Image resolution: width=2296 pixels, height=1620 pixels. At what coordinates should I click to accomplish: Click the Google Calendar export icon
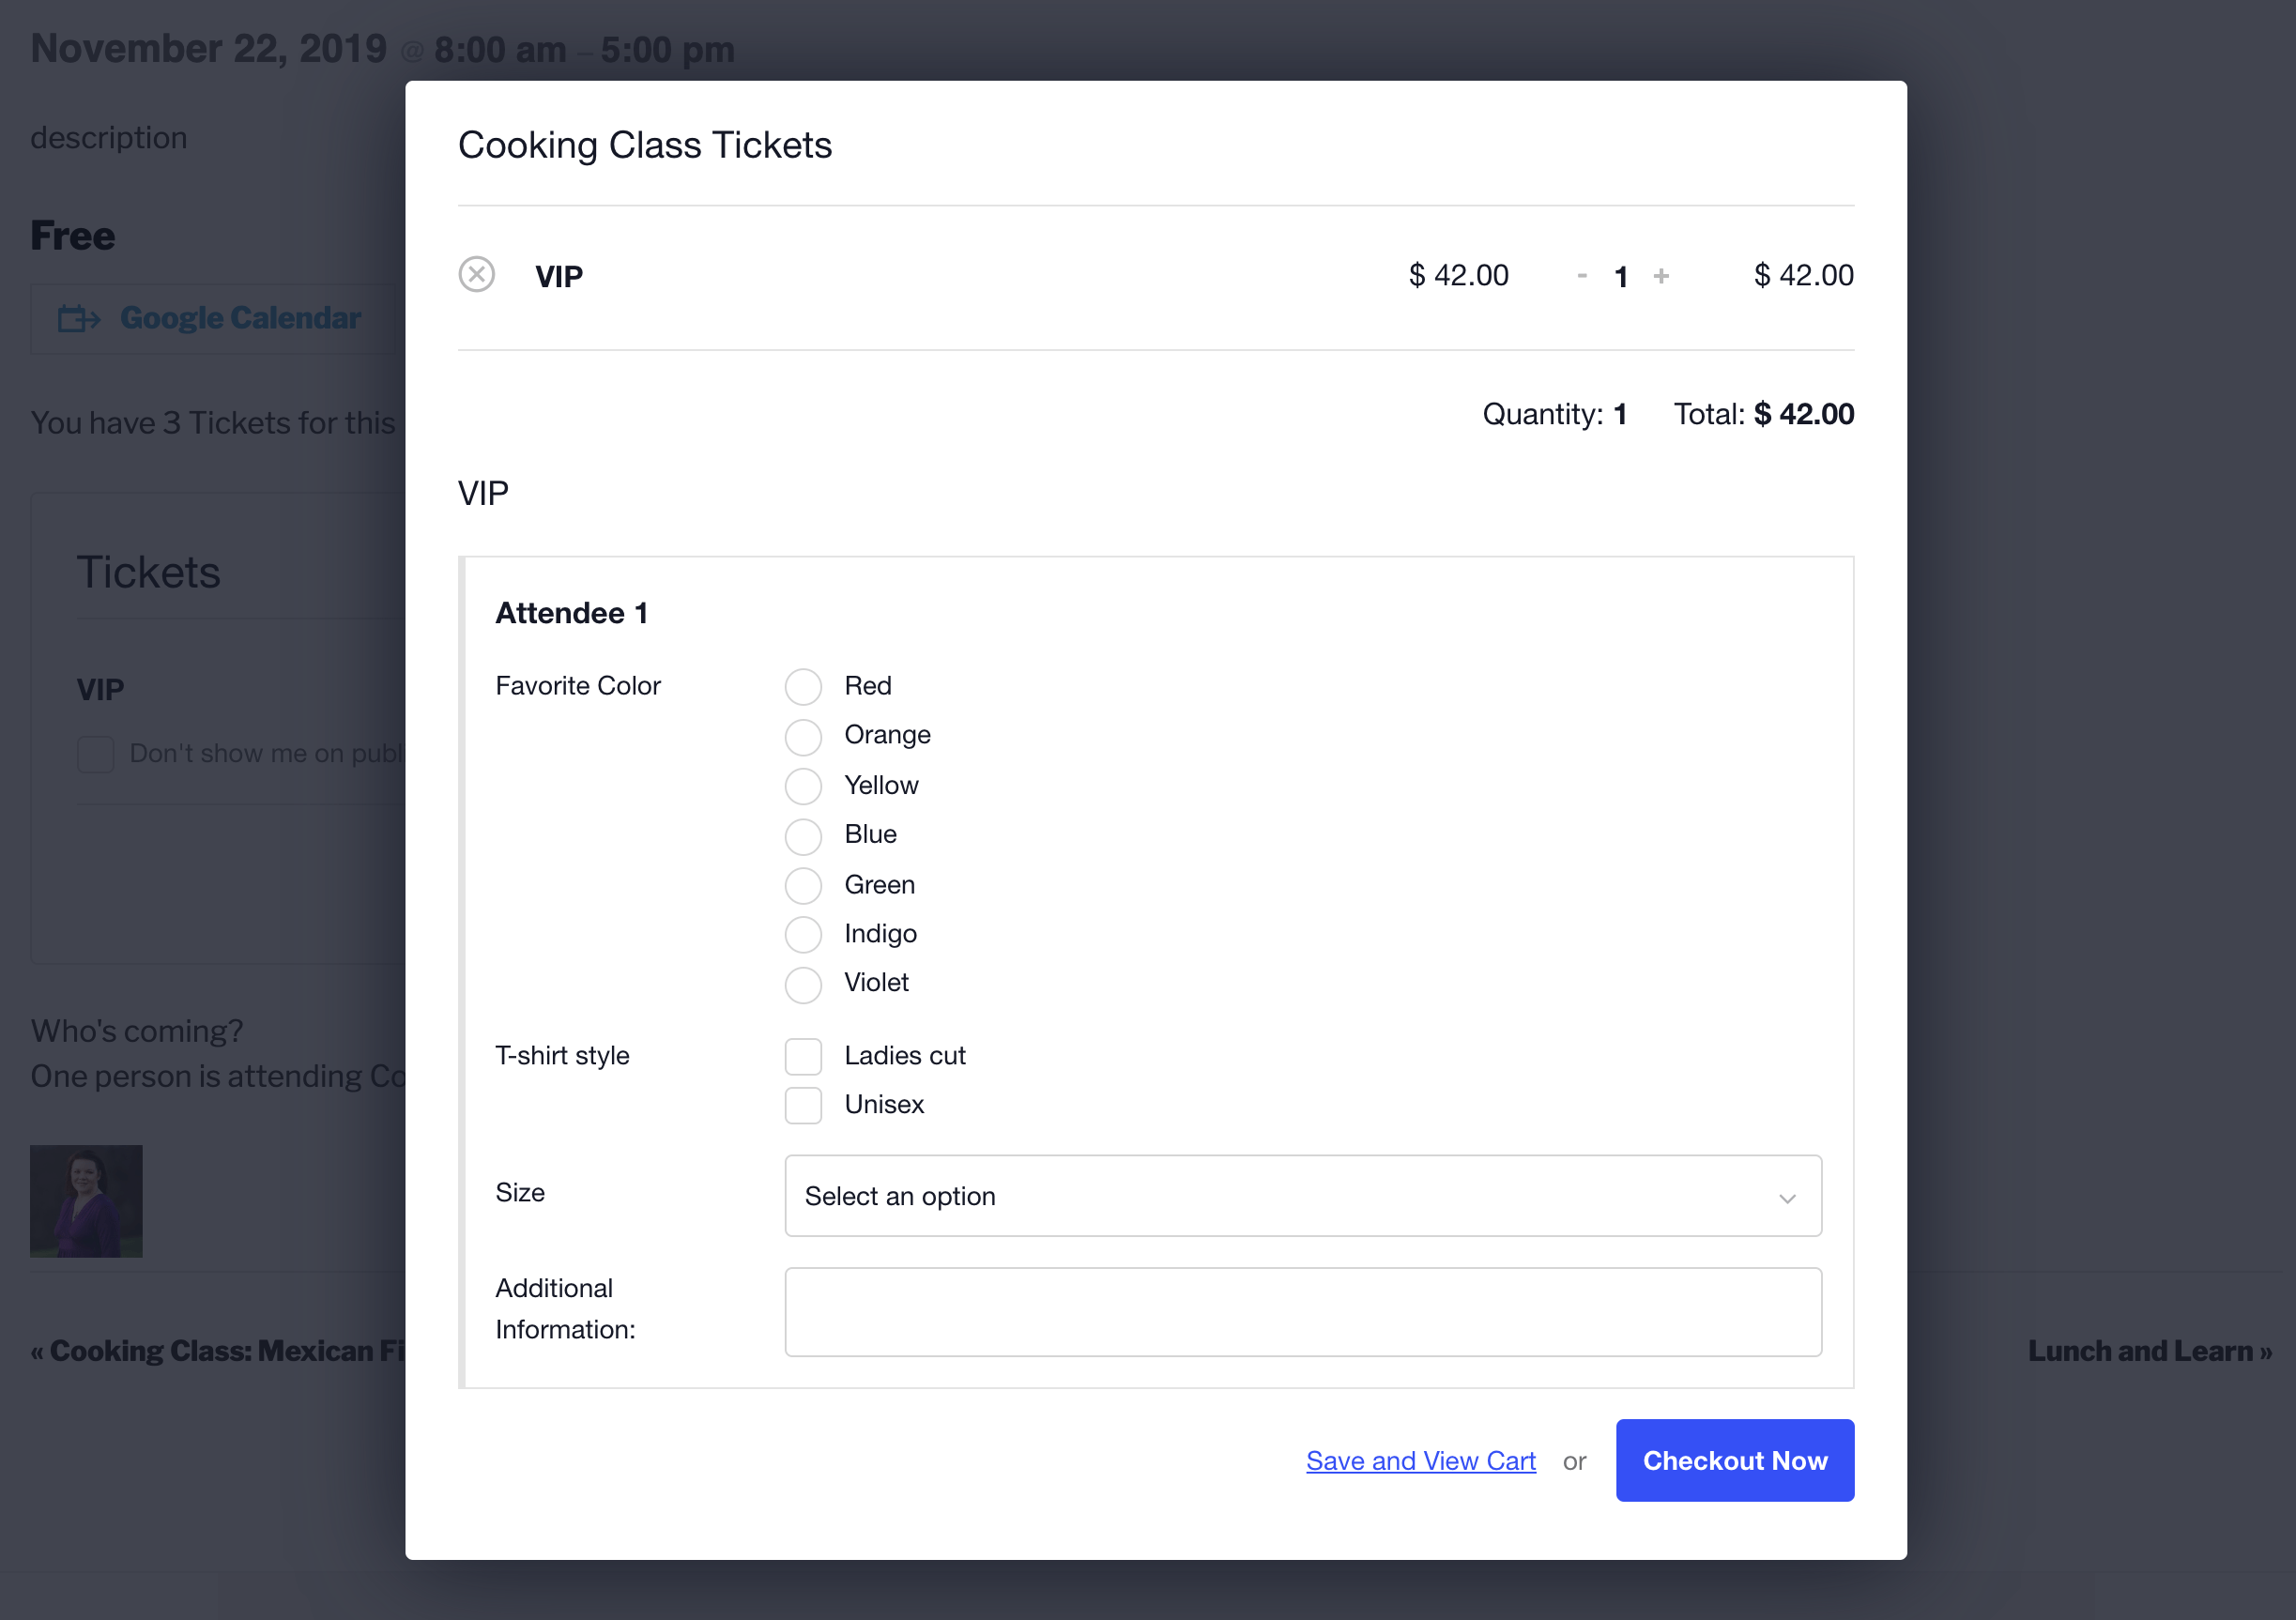79,319
